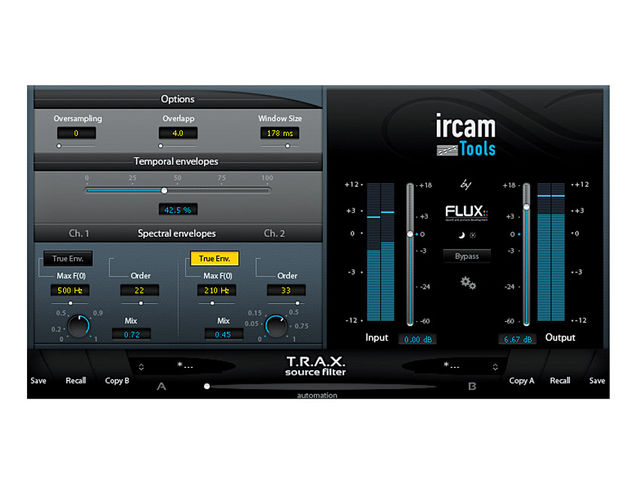
Task: Open preset B selector arrows
Action: [x=495, y=367]
